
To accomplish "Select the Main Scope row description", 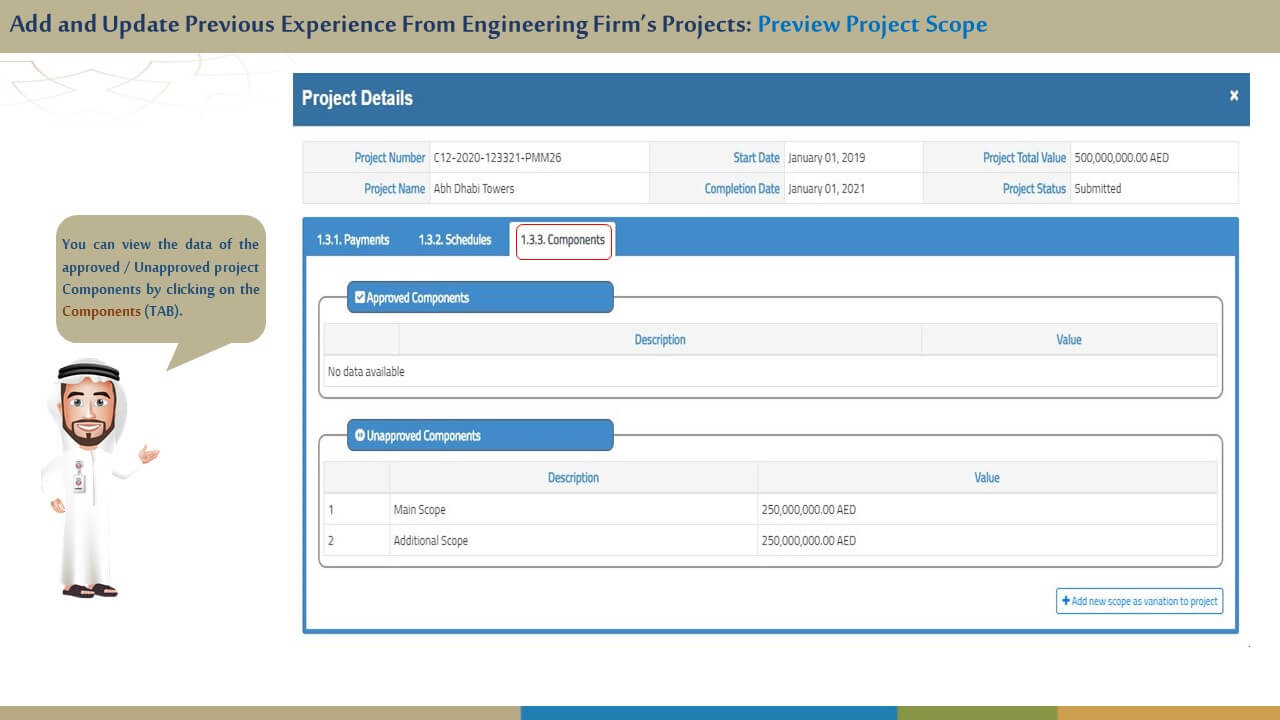I will 420,510.
